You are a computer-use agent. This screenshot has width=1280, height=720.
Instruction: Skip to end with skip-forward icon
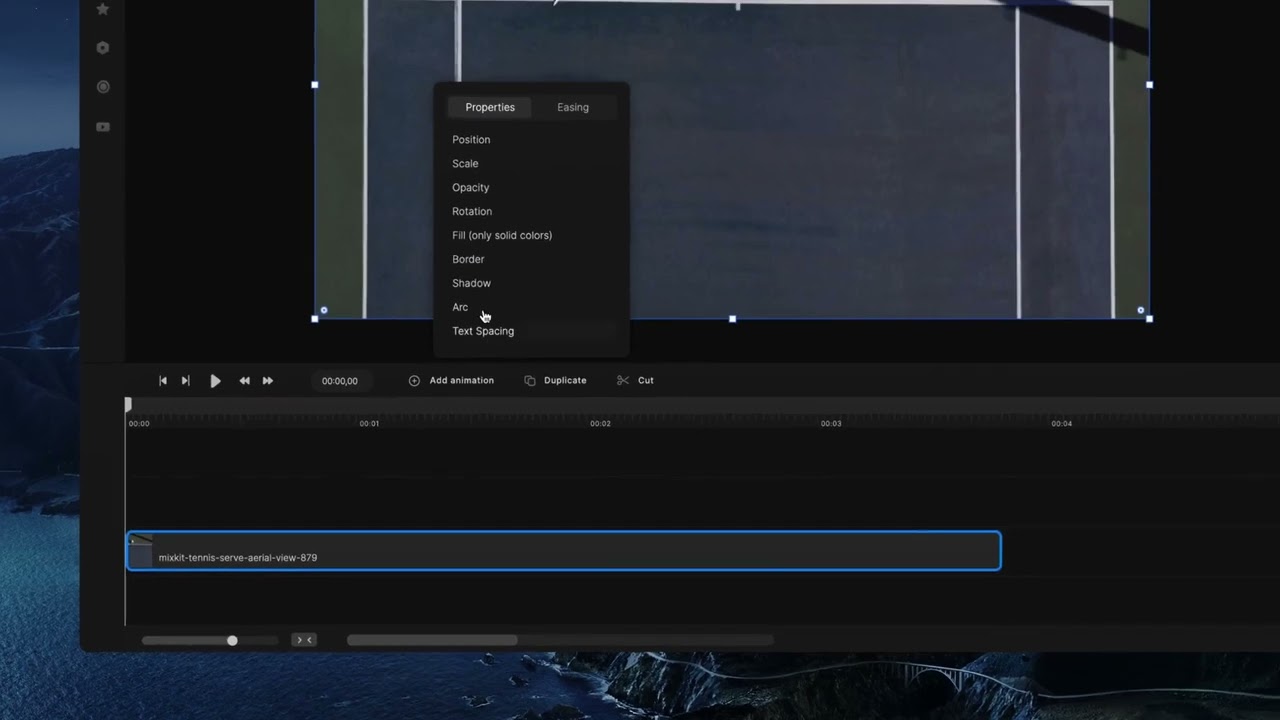(186, 381)
